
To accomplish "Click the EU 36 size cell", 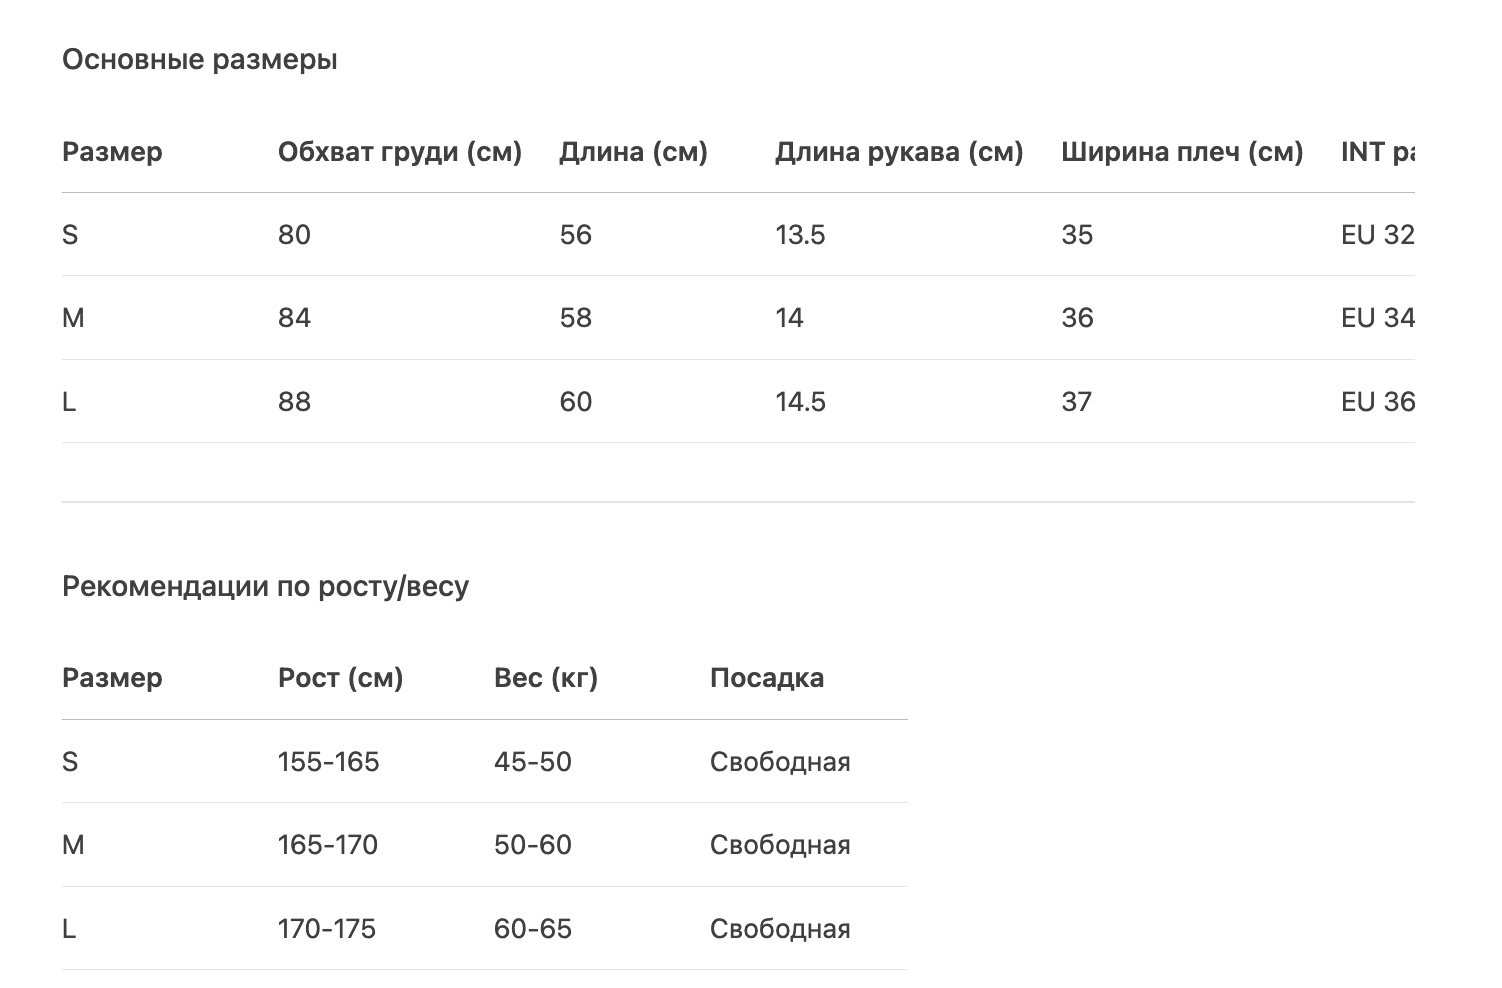I will [1377, 402].
